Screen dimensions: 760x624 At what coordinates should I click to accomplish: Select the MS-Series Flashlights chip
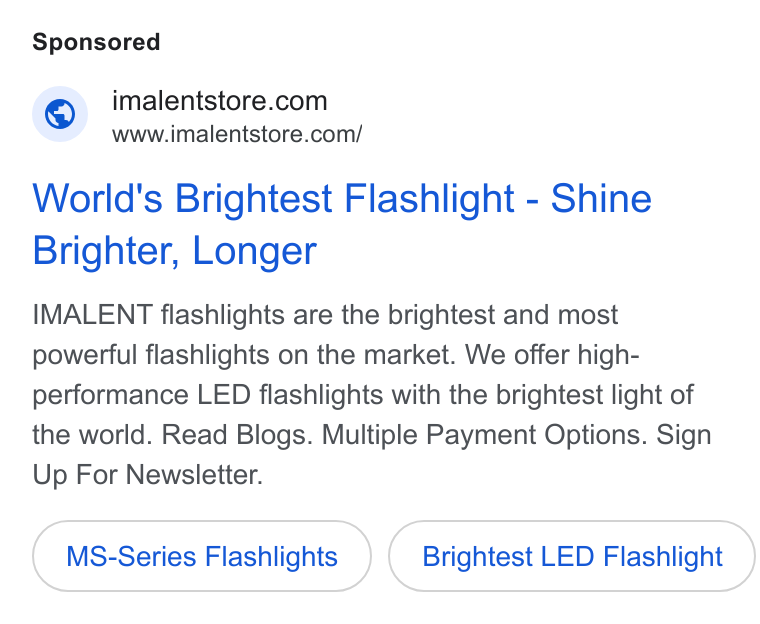tap(202, 556)
